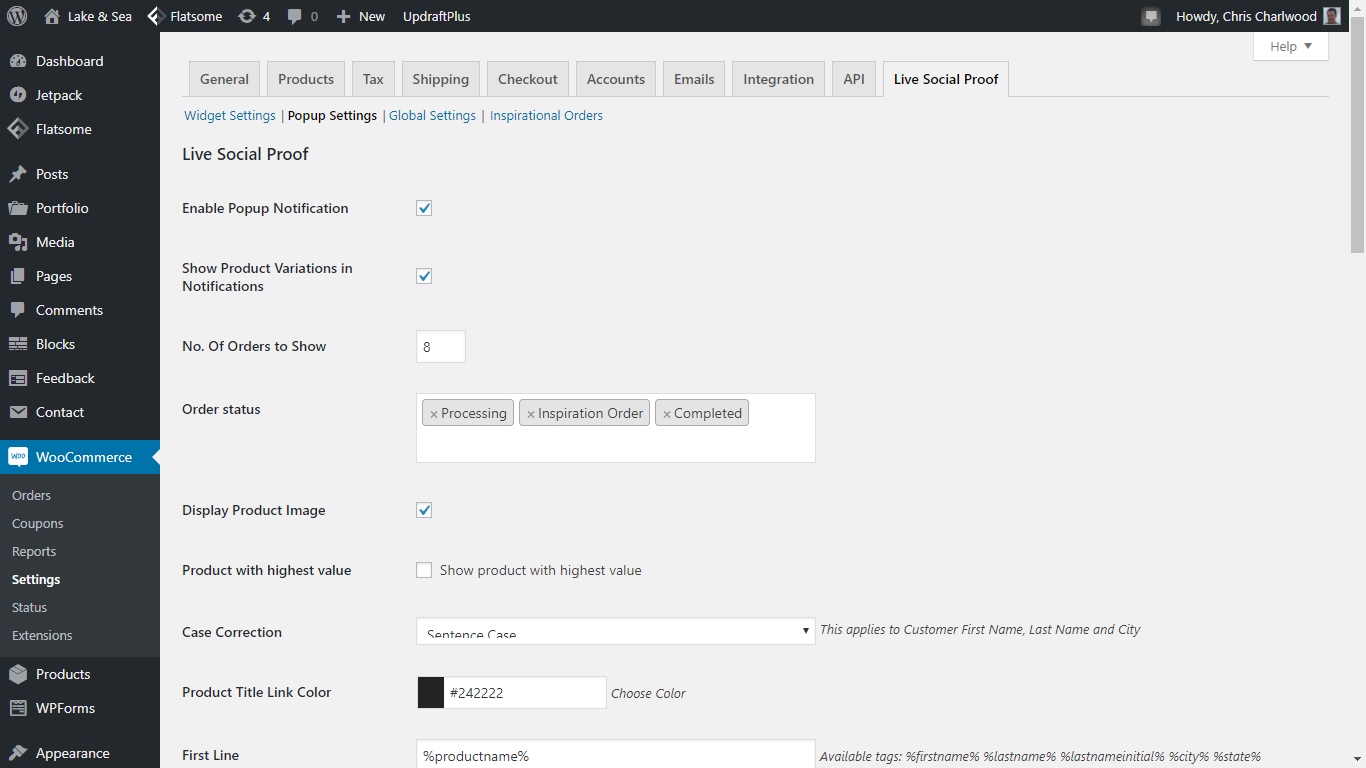Open UpdraftPlus in admin bar

pyautogui.click(x=436, y=16)
